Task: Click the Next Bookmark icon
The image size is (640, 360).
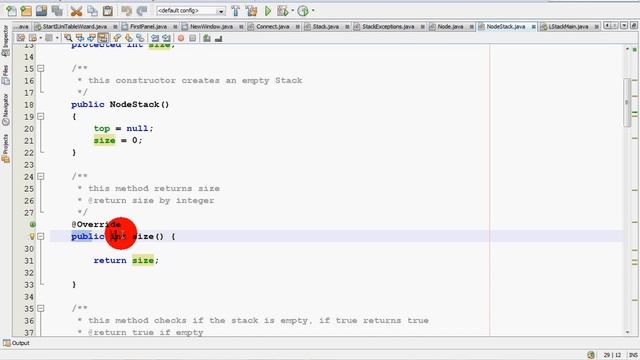Action: (129, 38)
